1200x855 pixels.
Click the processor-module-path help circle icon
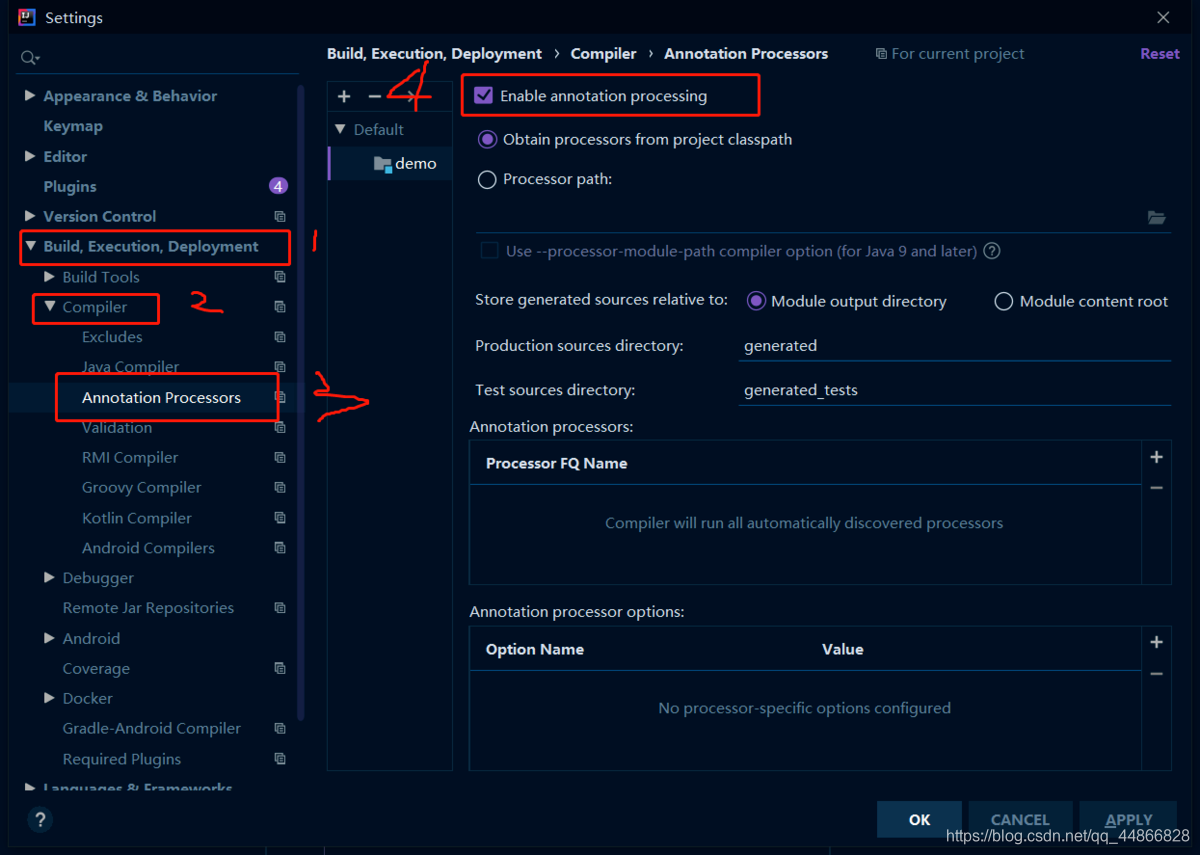991,251
